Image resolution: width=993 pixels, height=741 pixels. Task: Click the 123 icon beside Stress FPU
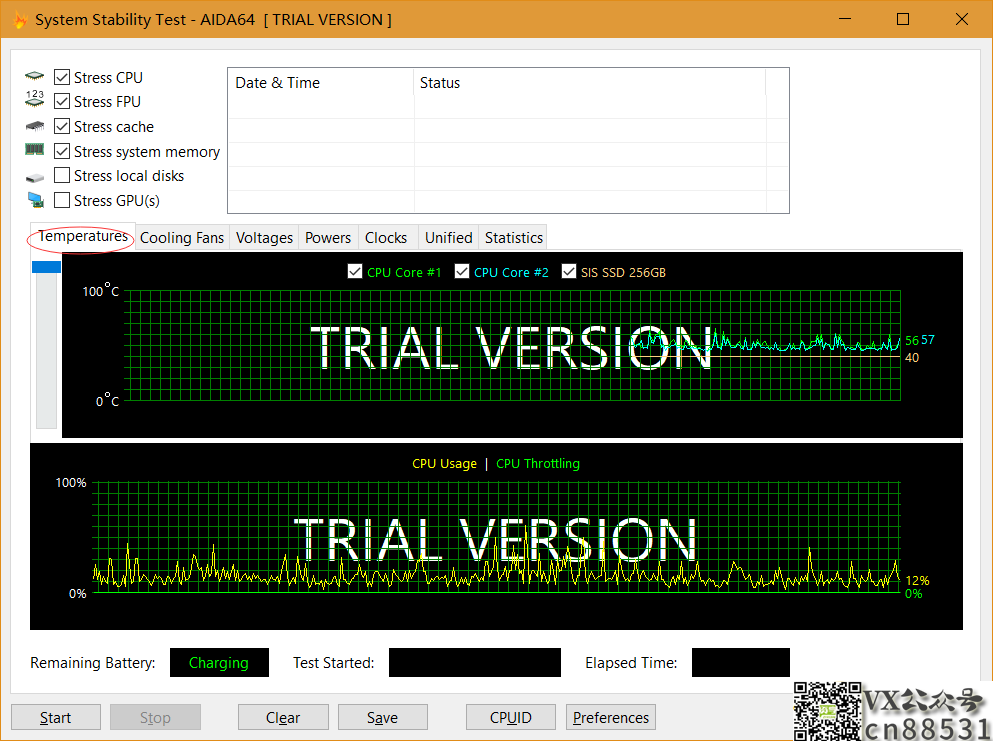[34, 98]
